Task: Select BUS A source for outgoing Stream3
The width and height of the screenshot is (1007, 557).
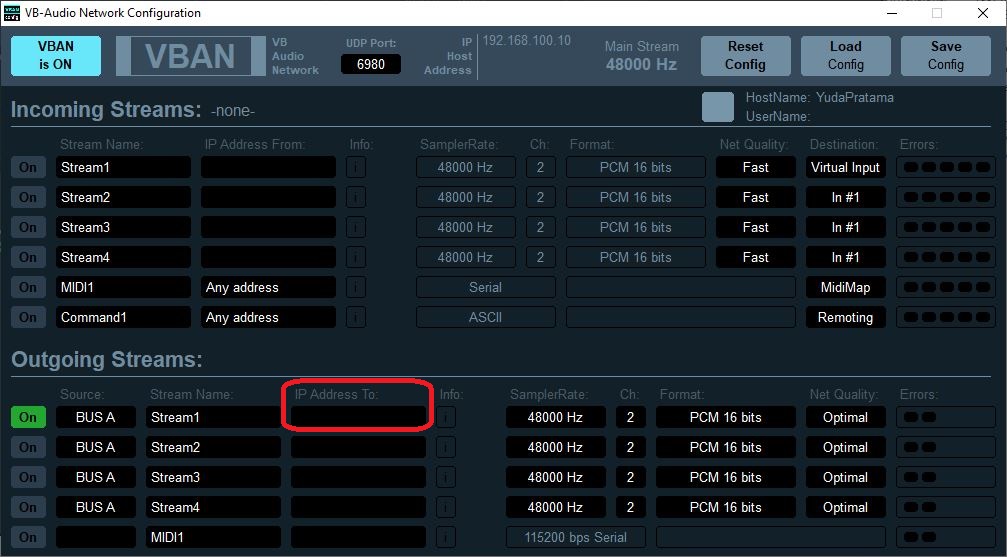Action: pos(96,477)
